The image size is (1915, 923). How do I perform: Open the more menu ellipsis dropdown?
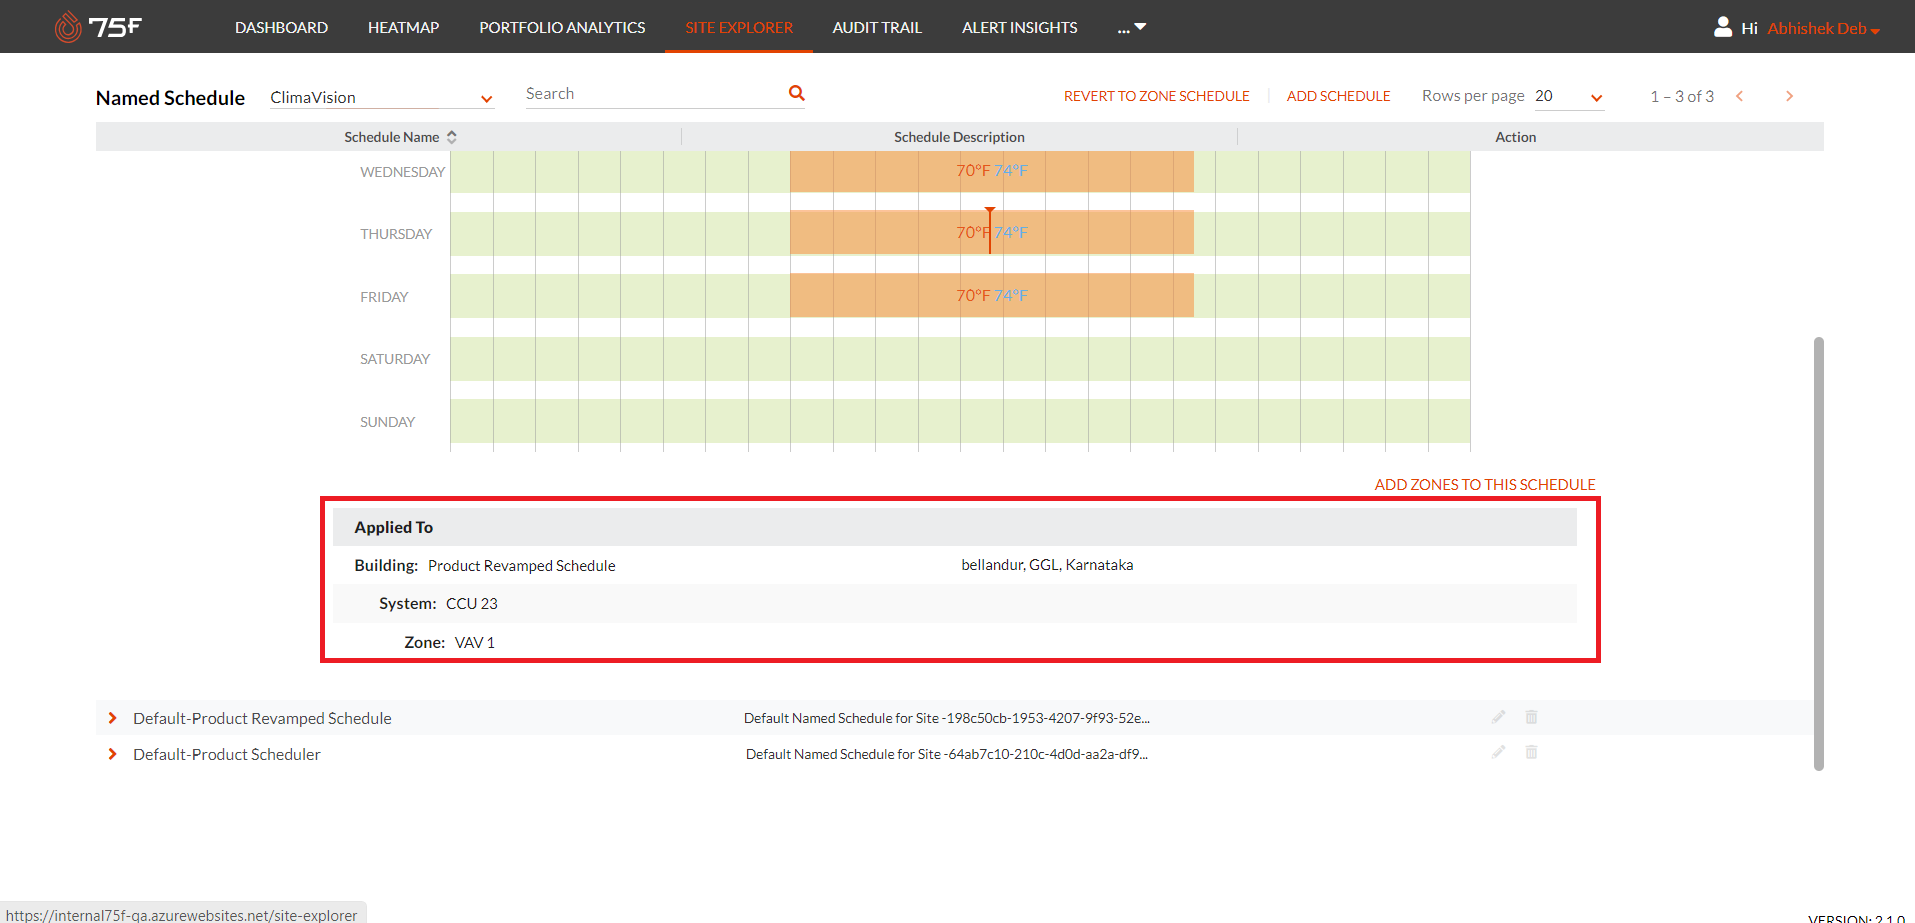tap(1131, 27)
